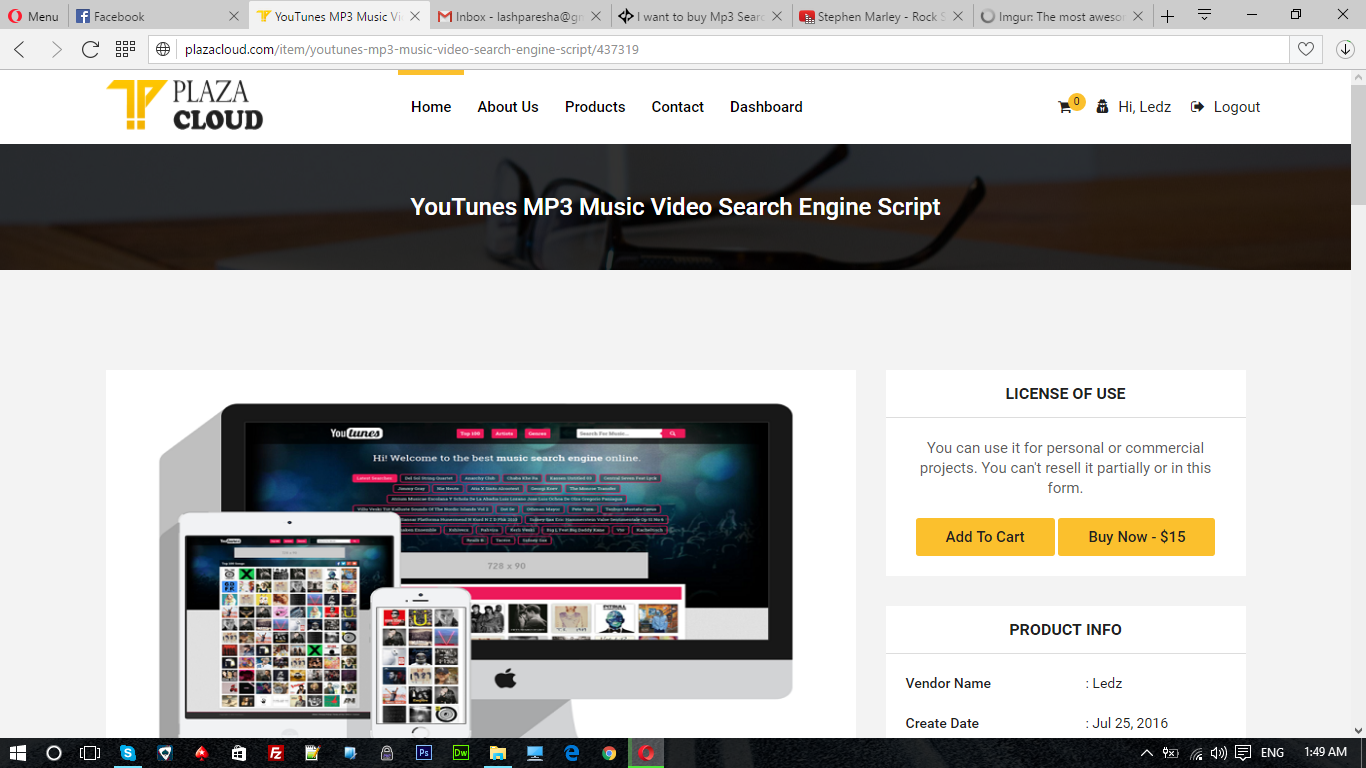
Task: Open the battery status tray icon
Action: click(1171, 753)
